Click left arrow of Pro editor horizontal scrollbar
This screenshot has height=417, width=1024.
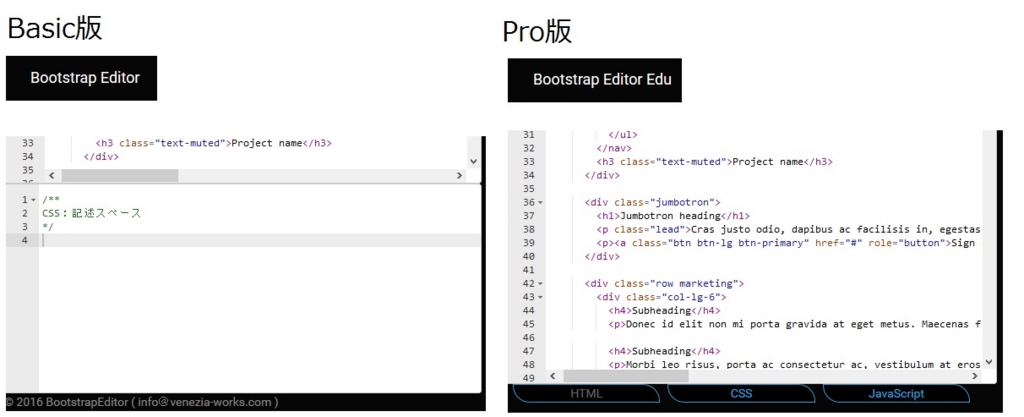click(553, 377)
